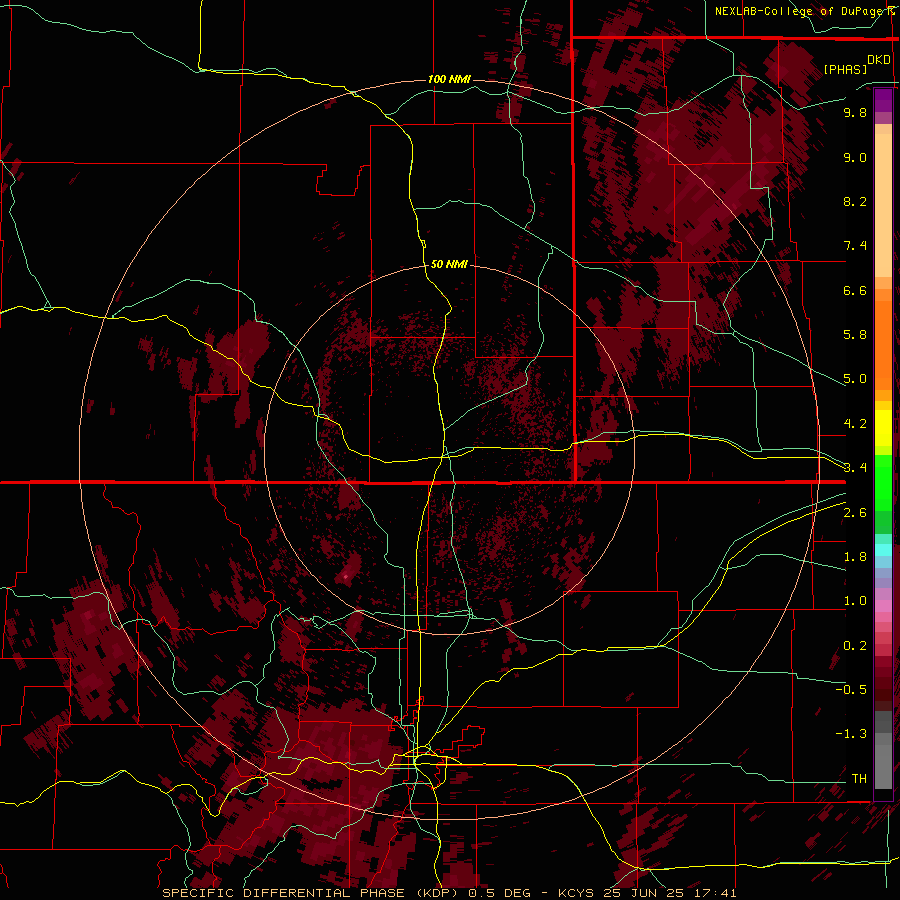Click the TH threshold legend label
The height and width of the screenshot is (900, 900).
click(x=859, y=778)
